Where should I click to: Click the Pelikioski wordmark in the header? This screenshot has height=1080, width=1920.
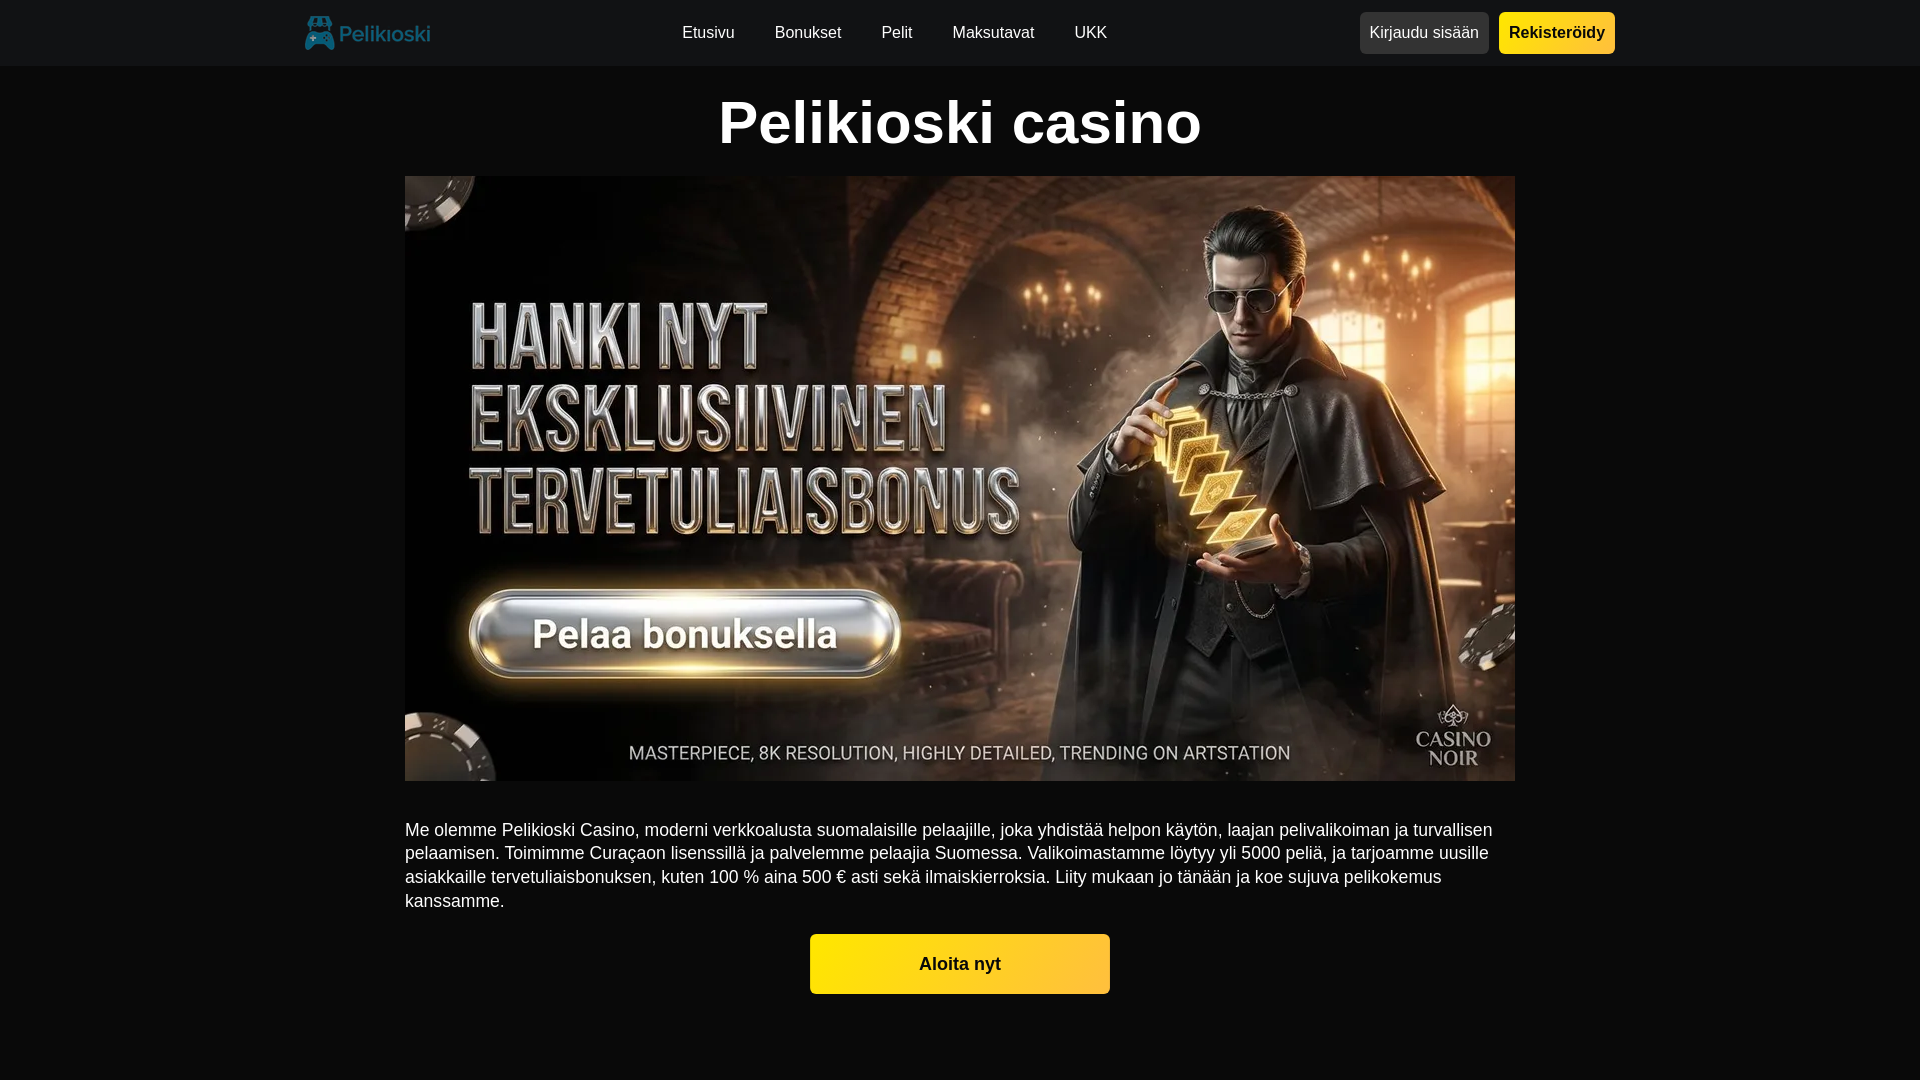tap(385, 34)
